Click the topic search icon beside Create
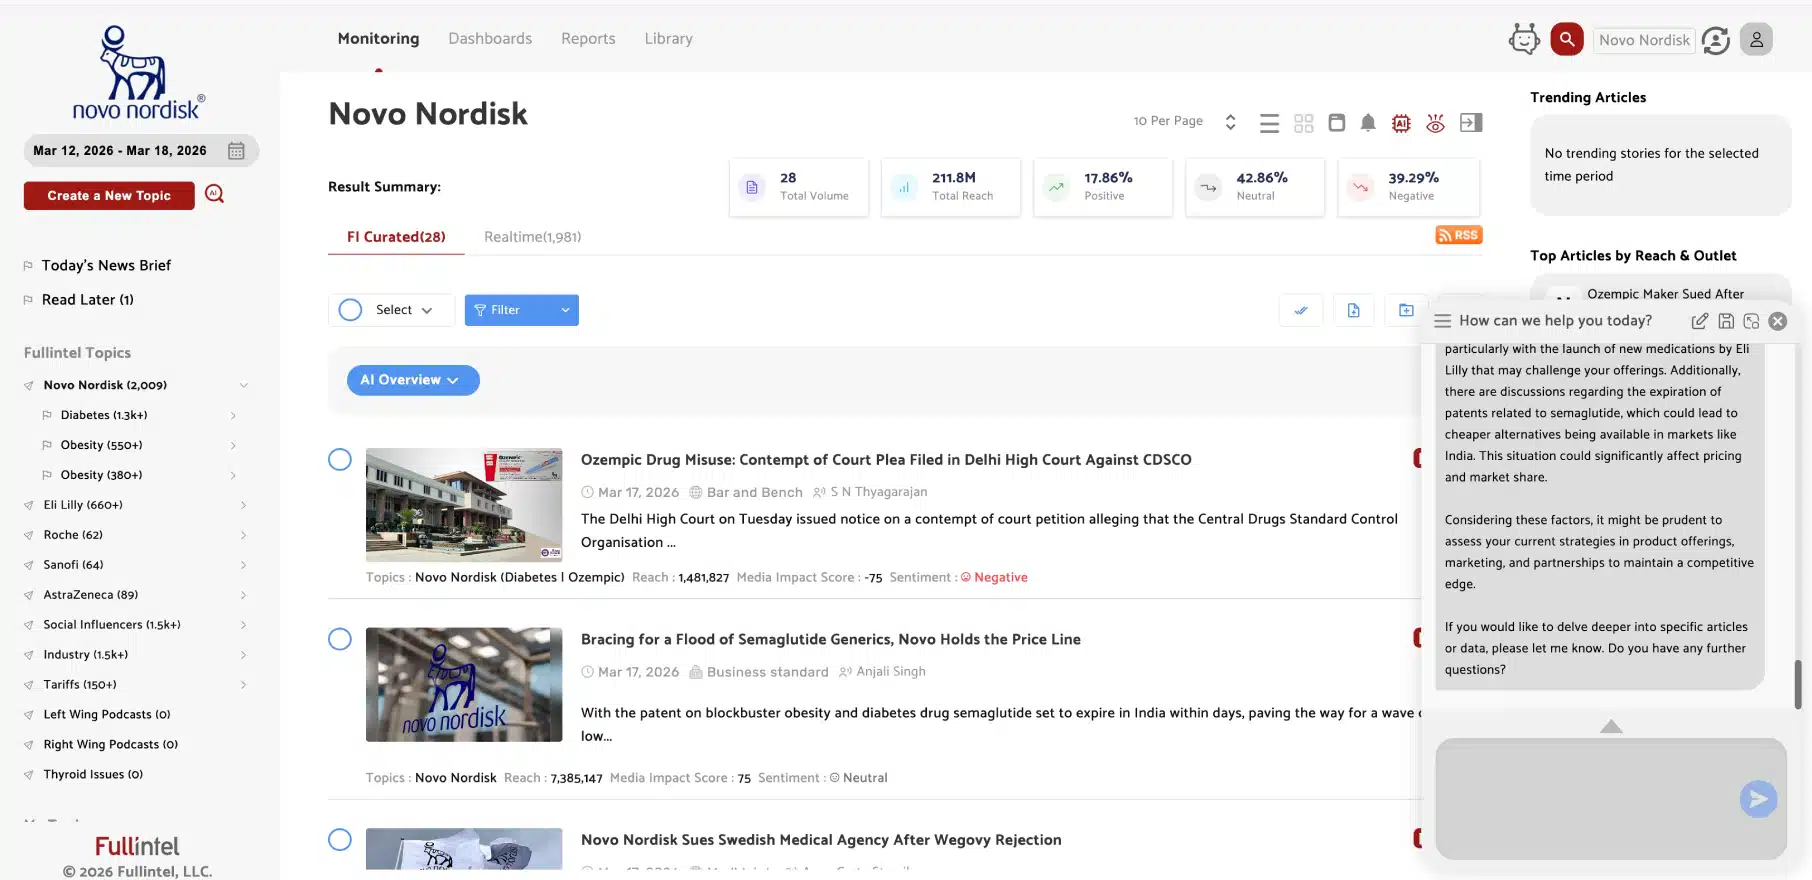The image size is (1812, 880). (x=214, y=194)
